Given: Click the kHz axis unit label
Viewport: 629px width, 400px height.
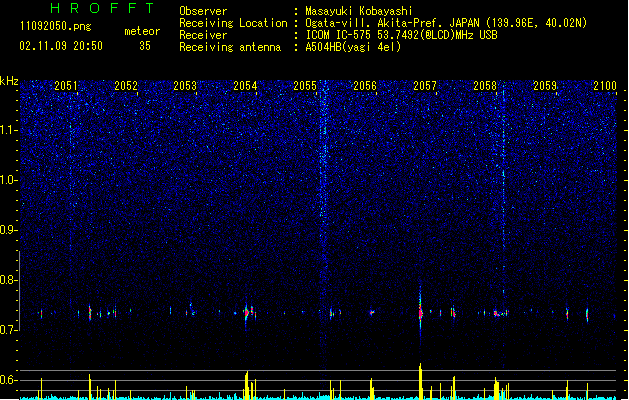Looking at the screenshot, I should 9,81.
